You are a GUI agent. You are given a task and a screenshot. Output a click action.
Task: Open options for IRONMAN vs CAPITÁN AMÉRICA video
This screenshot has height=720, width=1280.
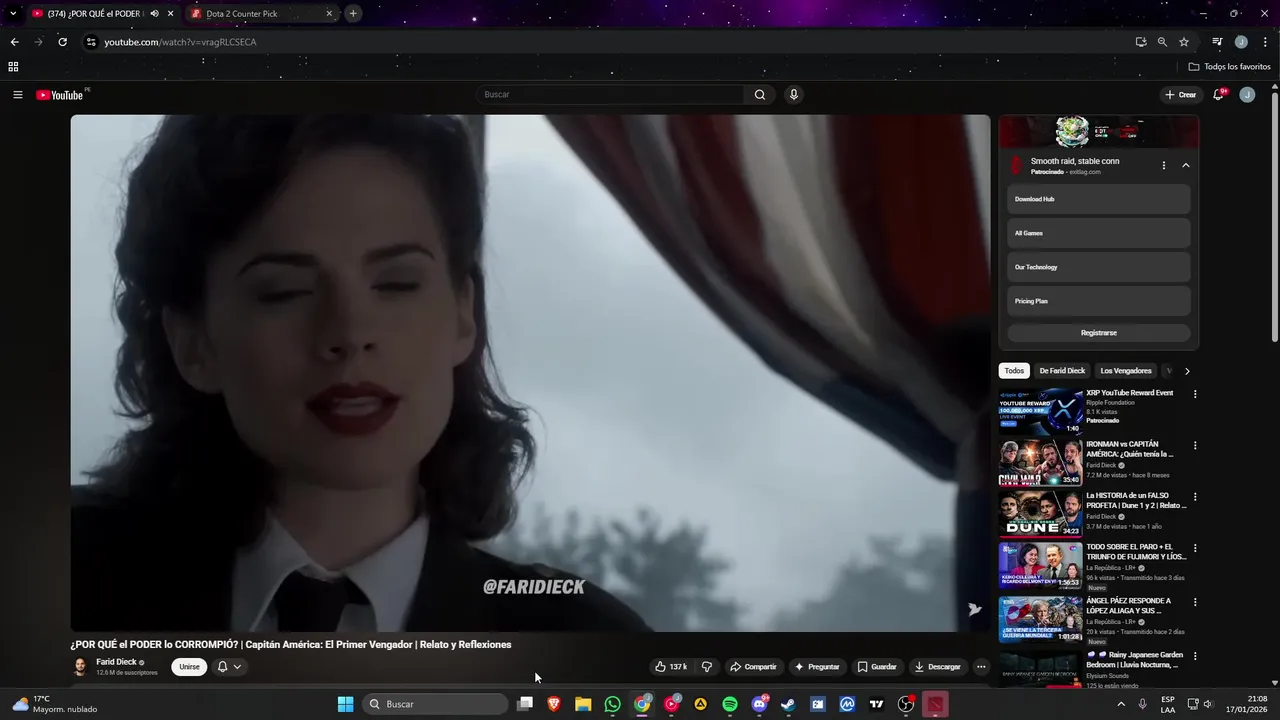[1195, 445]
